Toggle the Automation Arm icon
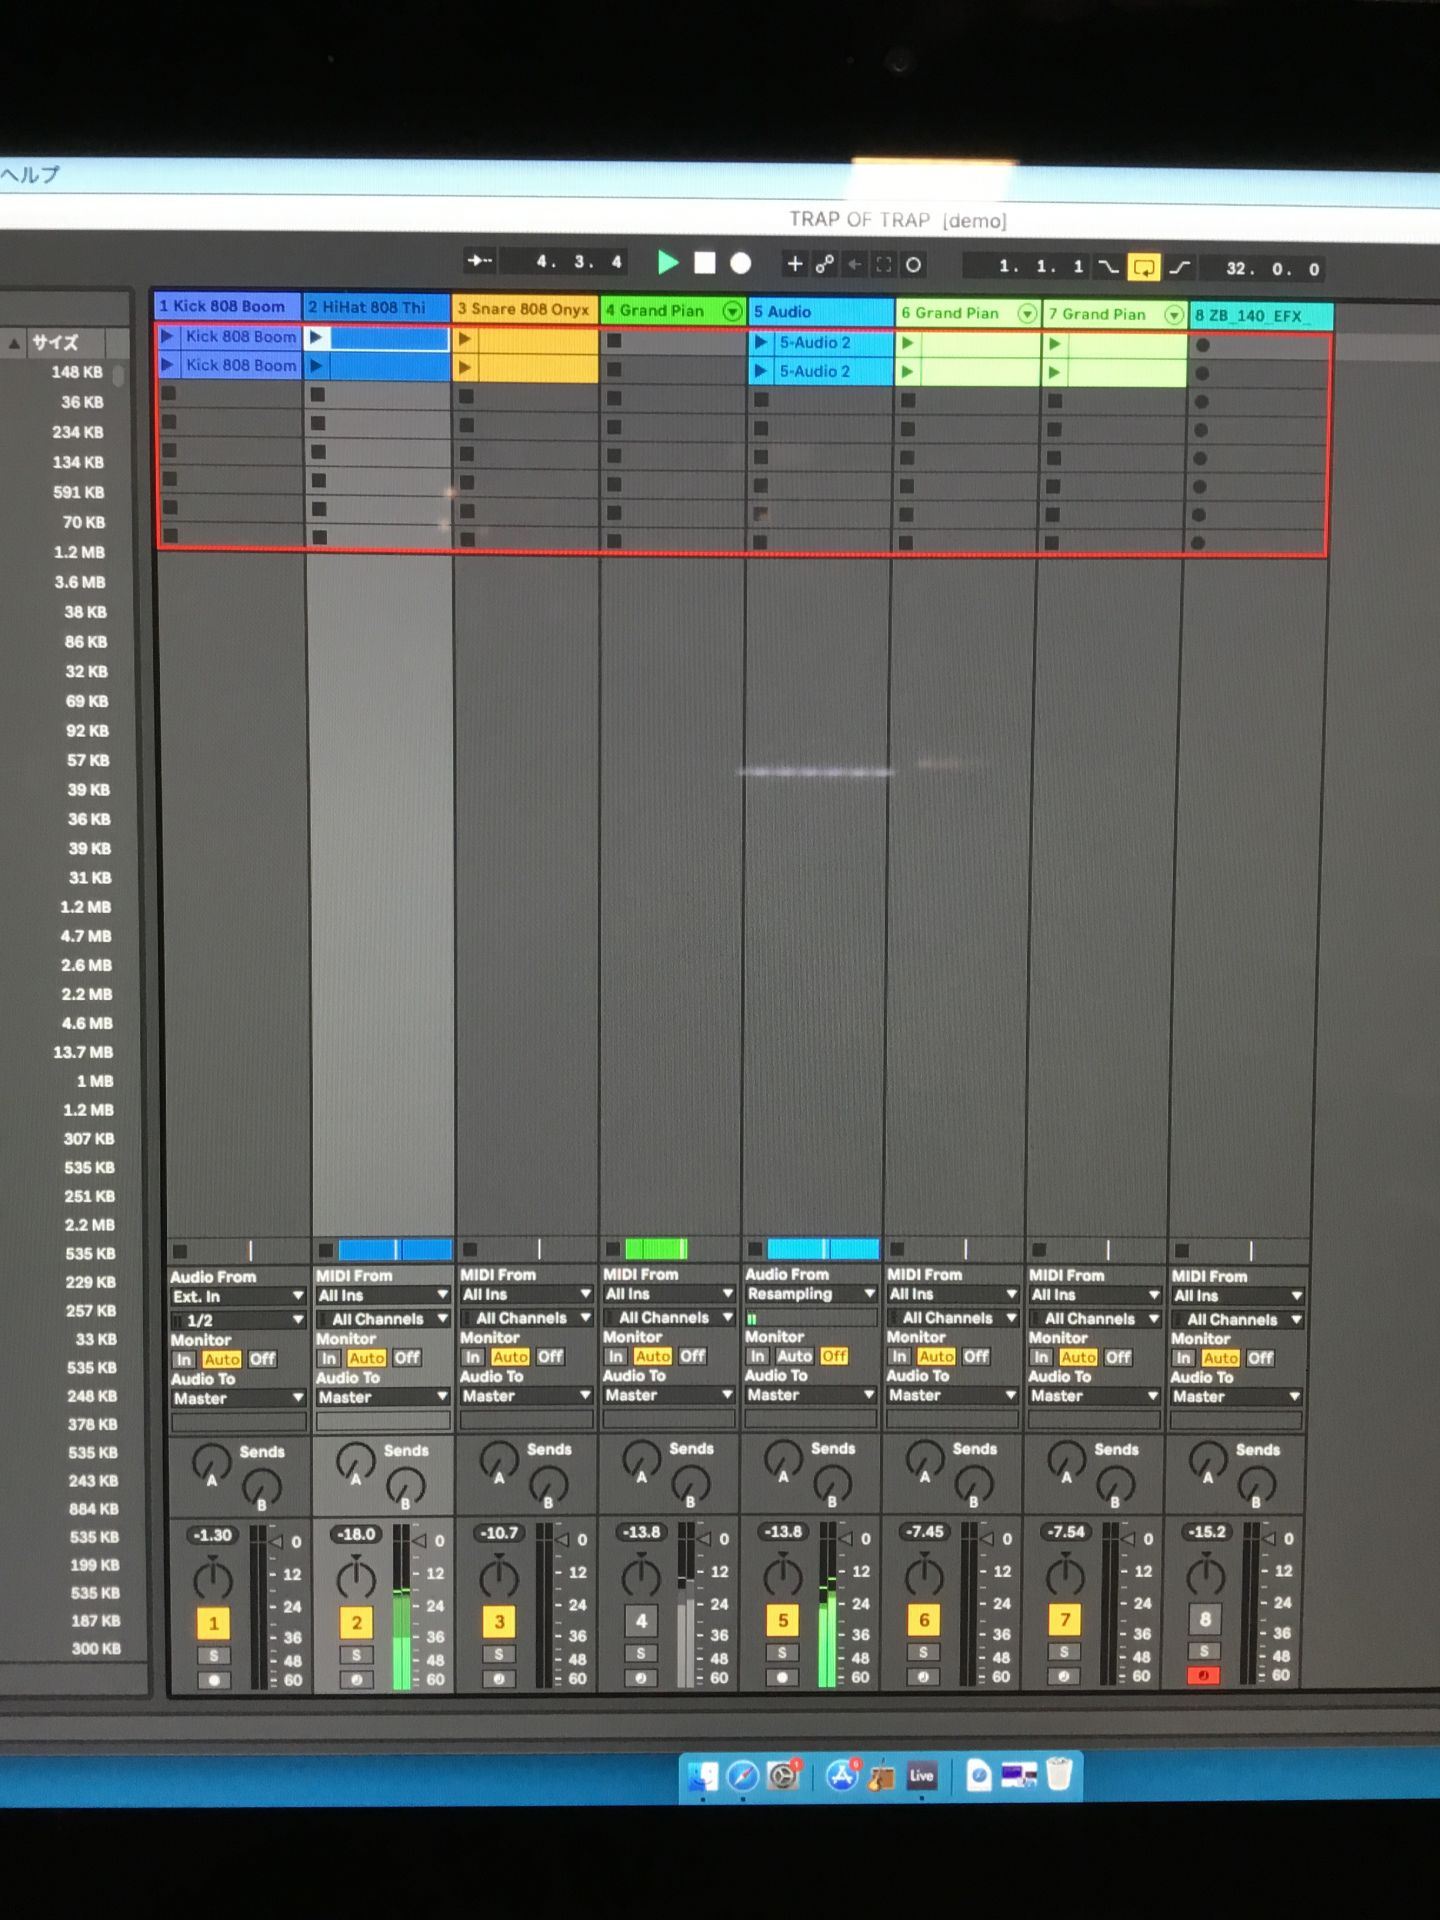 click(x=825, y=264)
